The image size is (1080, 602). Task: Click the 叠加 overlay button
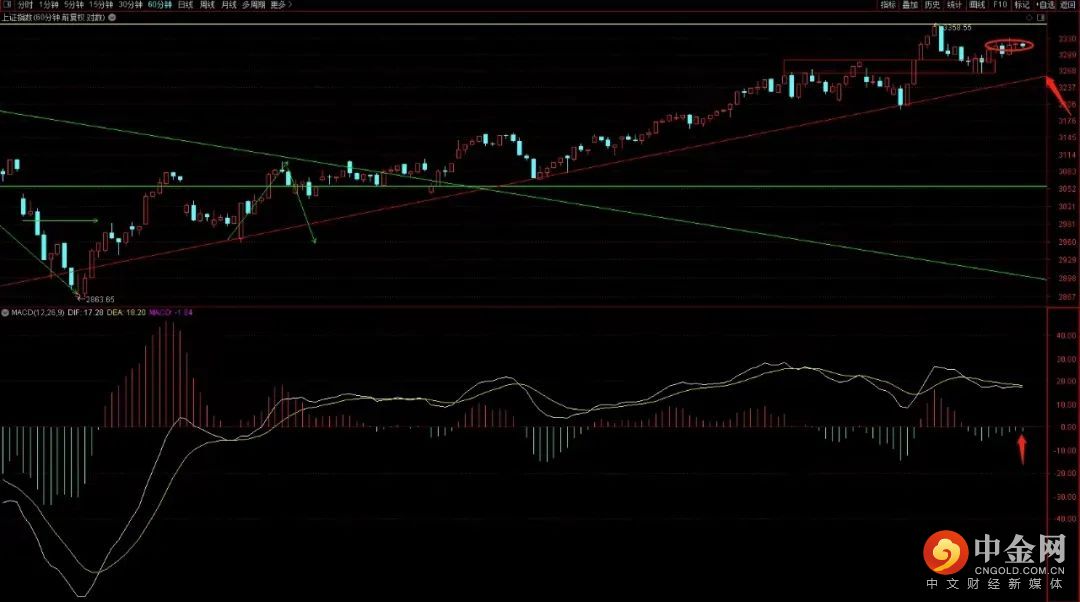910,5
